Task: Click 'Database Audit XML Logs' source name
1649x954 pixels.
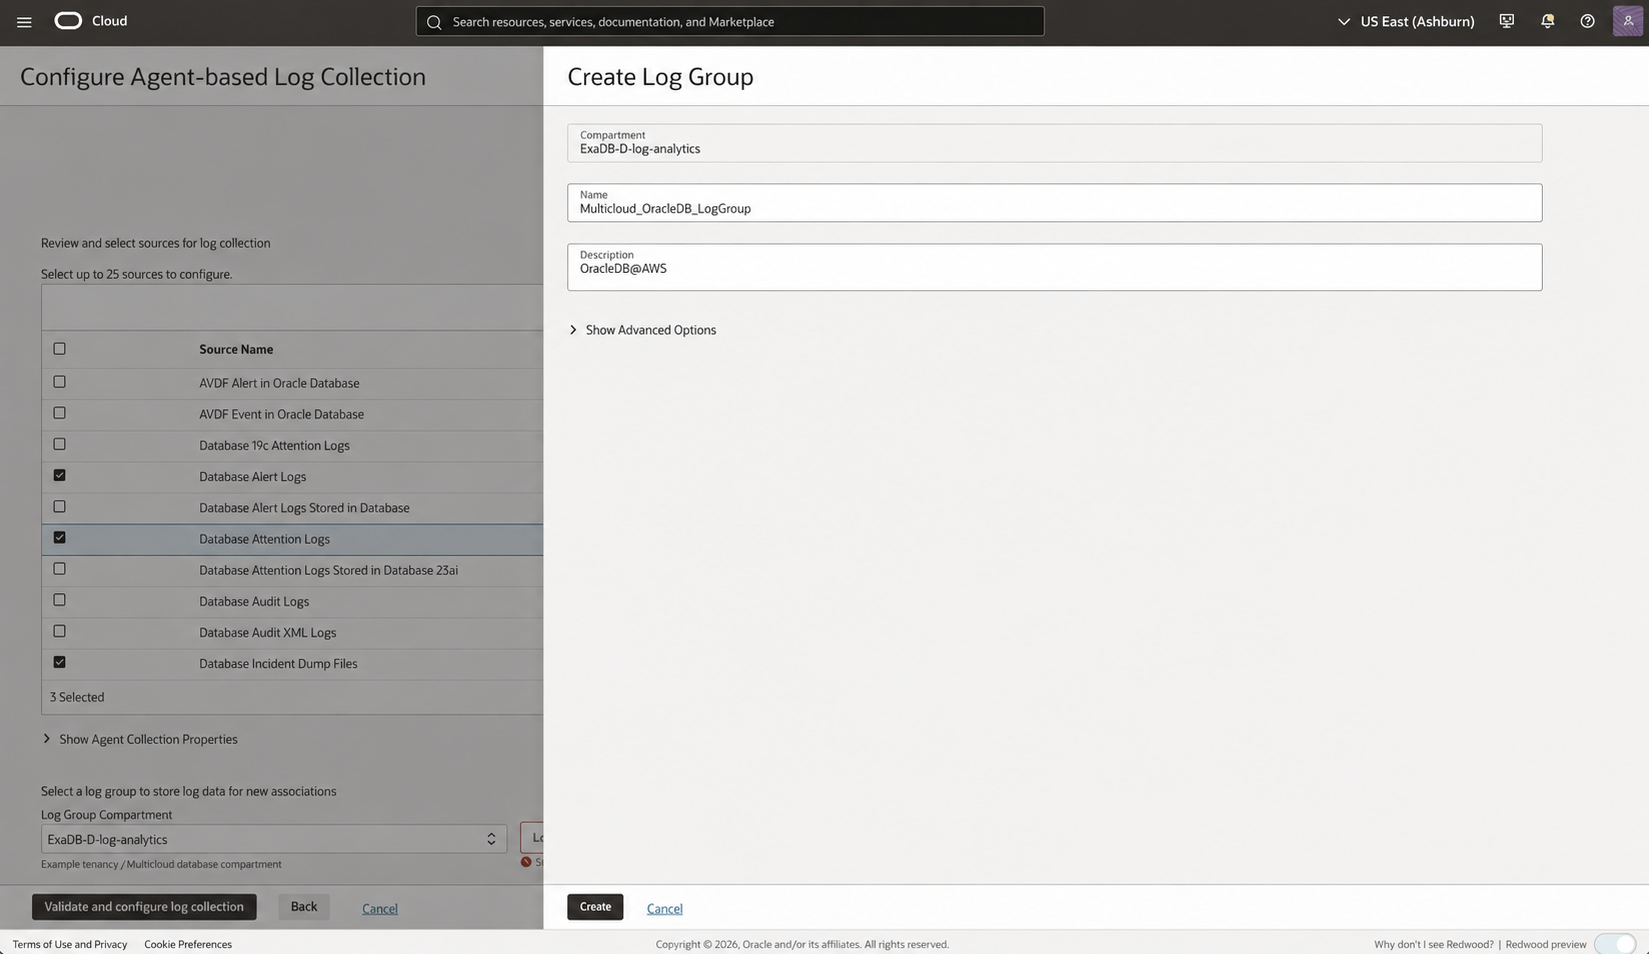Action: pyautogui.click(x=267, y=633)
